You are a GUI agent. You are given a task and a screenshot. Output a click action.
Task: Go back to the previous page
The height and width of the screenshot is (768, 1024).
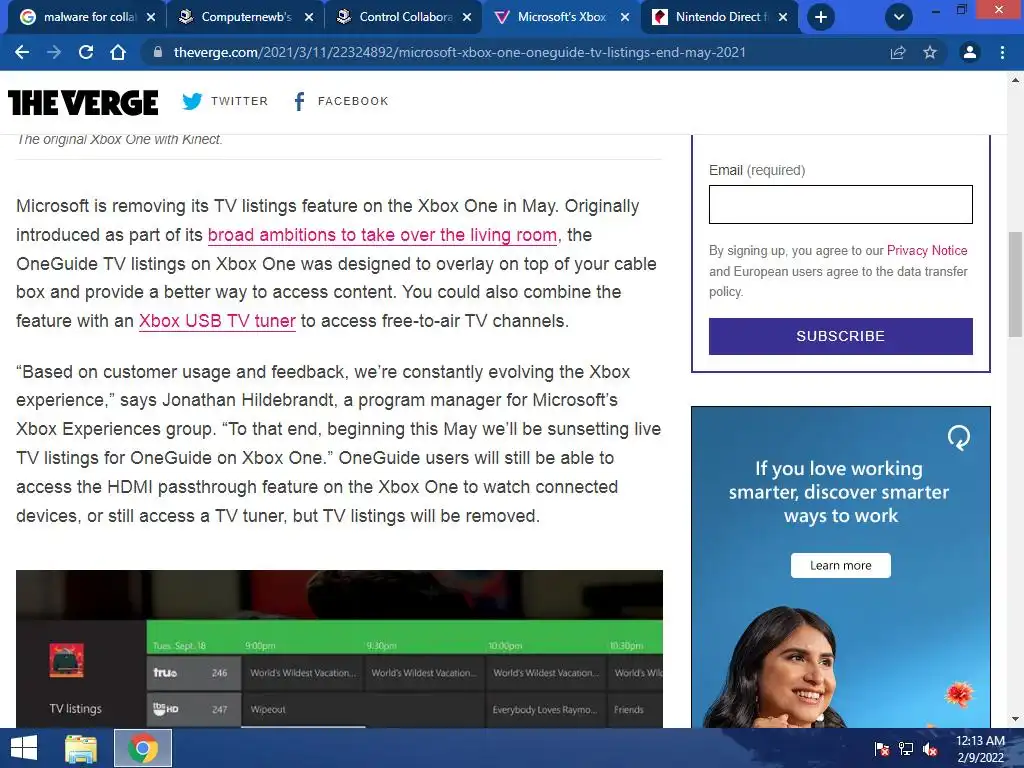[x=22, y=52]
